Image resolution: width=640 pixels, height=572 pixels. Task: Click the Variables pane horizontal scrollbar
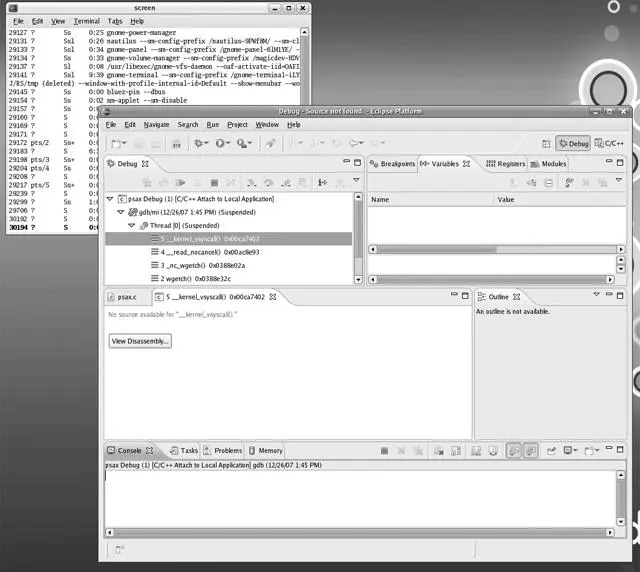point(490,279)
